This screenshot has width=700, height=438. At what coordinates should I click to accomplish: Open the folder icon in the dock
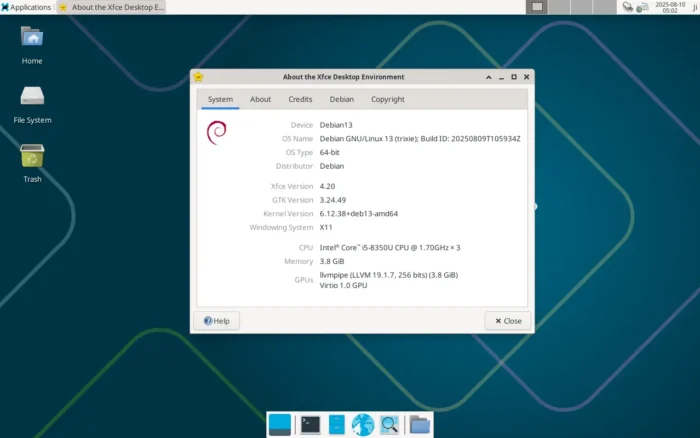click(x=419, y=425)
